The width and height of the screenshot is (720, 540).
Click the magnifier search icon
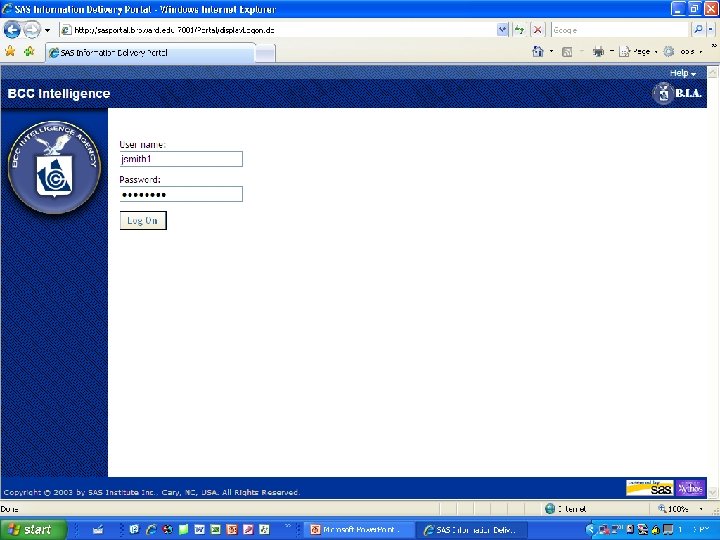point(698,30)
